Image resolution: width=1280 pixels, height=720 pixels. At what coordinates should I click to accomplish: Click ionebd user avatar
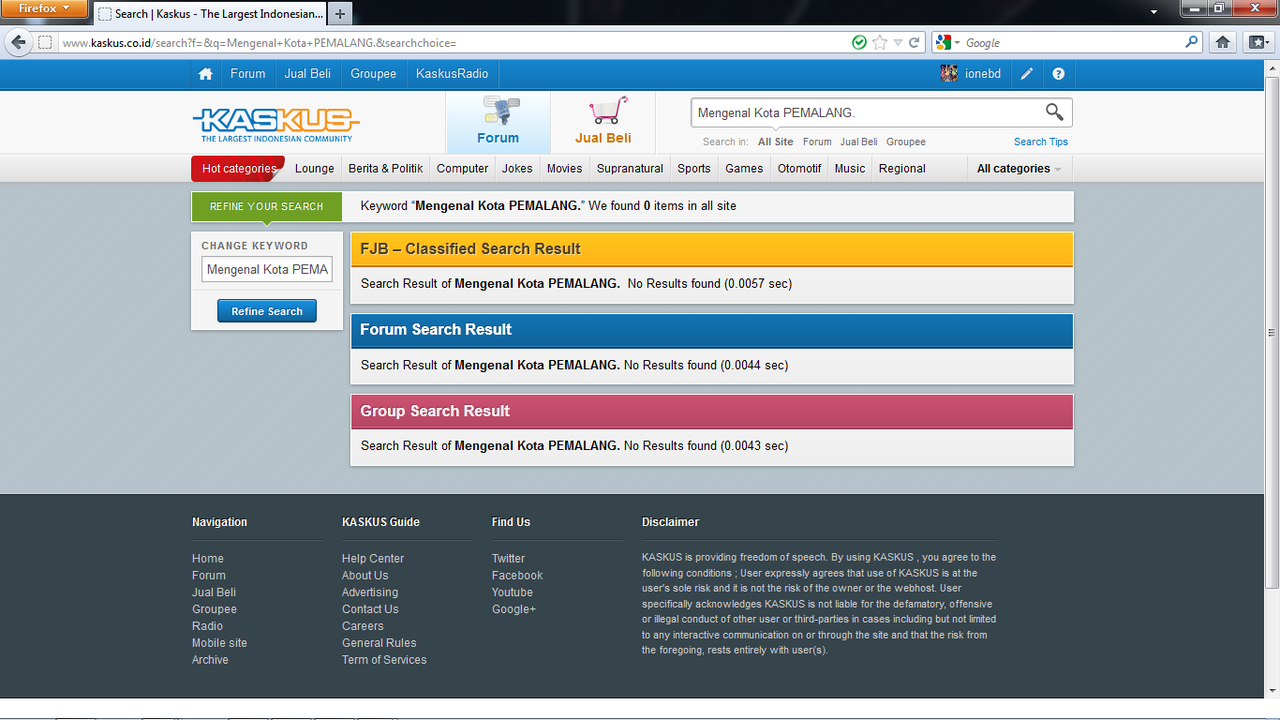949,73
